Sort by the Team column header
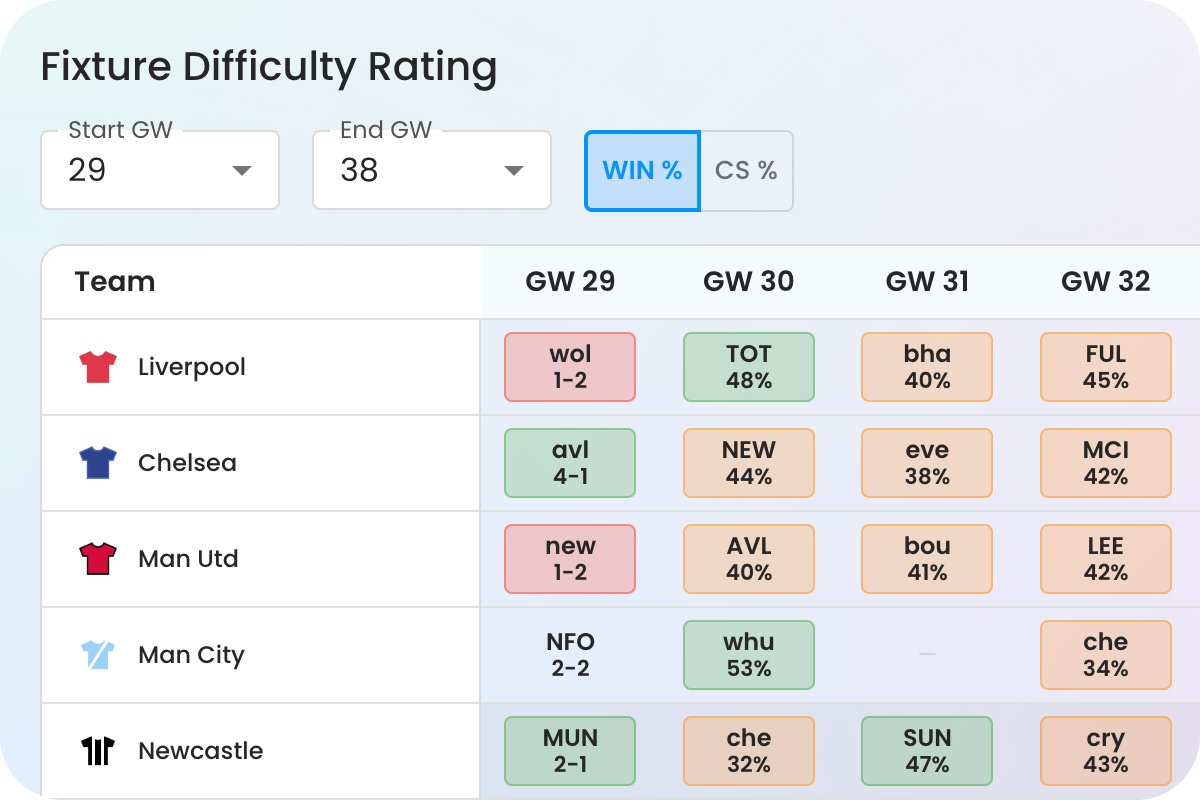 coord(115,282)
